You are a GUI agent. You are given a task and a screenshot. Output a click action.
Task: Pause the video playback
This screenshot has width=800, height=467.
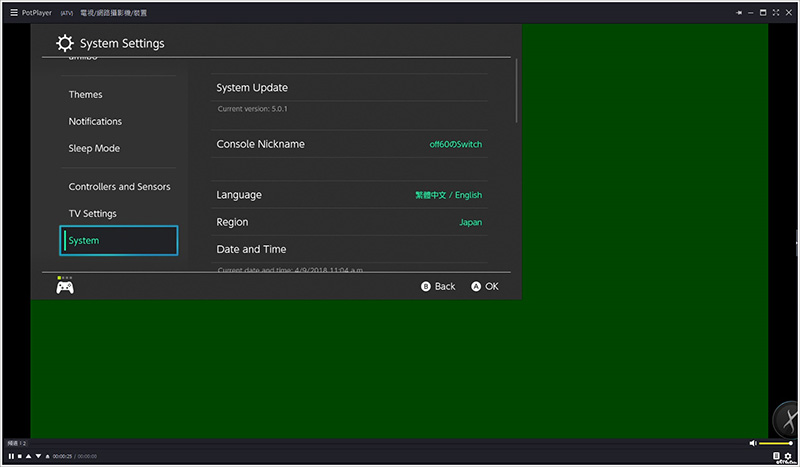click(11, 456)
